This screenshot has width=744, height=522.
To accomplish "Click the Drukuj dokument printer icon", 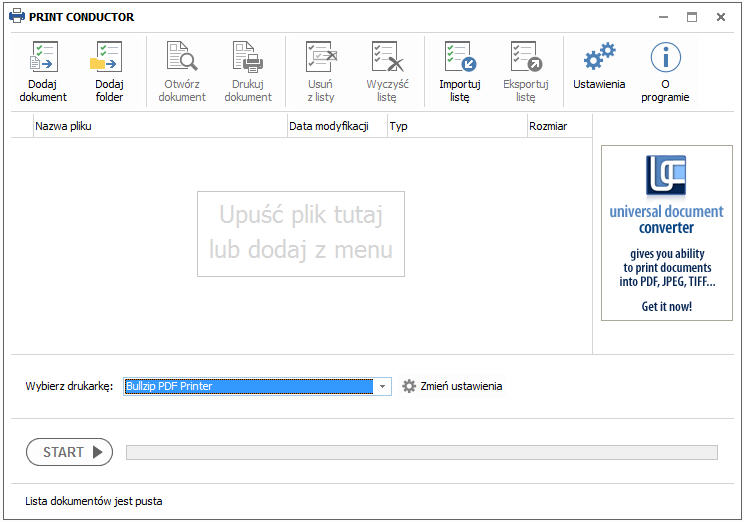I will tap(247, 58).
